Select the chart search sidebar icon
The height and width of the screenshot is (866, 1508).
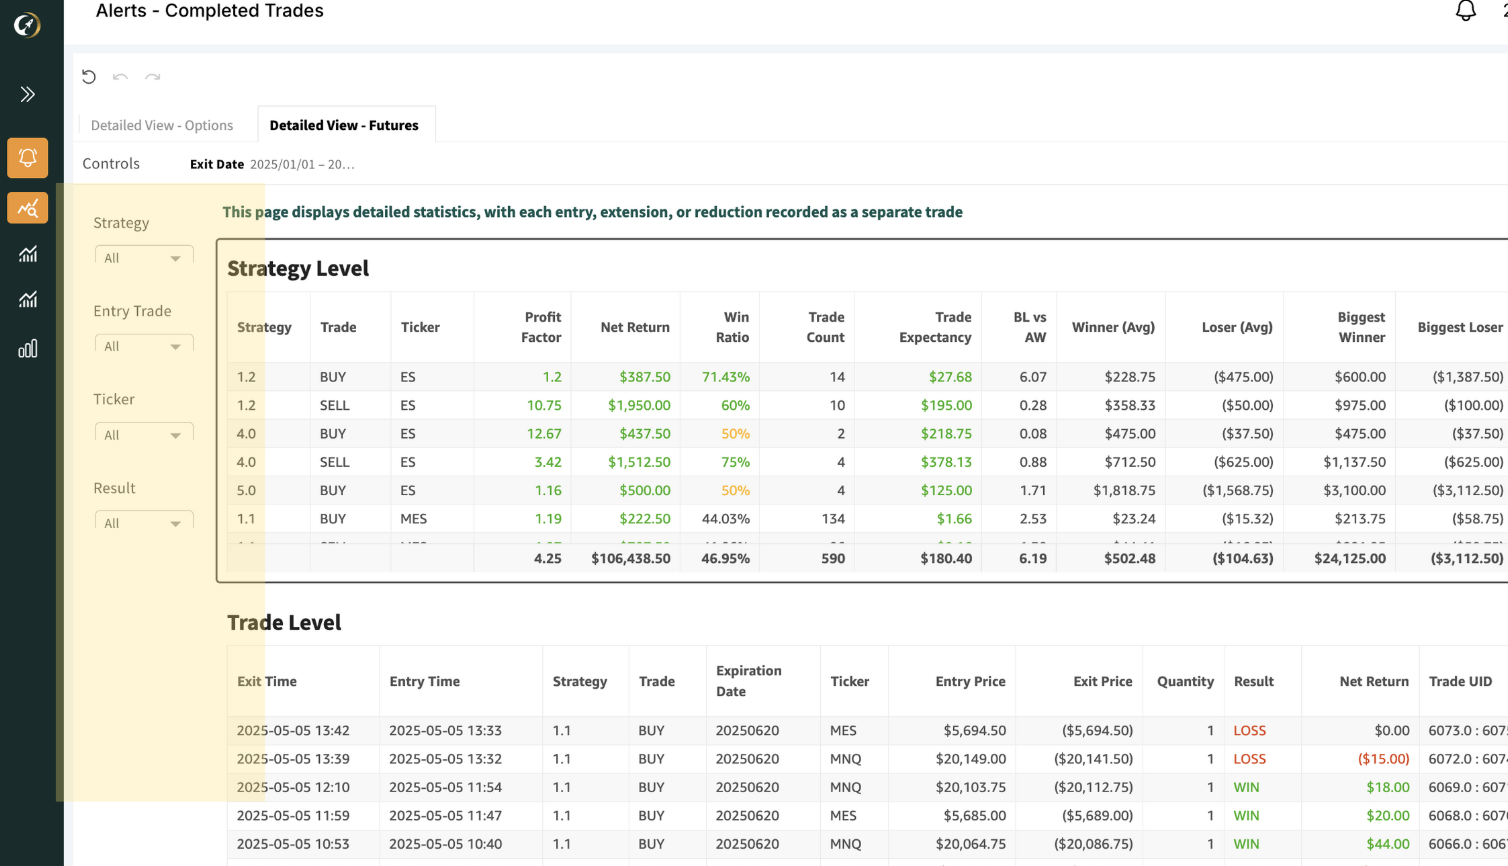coord(28,208)
